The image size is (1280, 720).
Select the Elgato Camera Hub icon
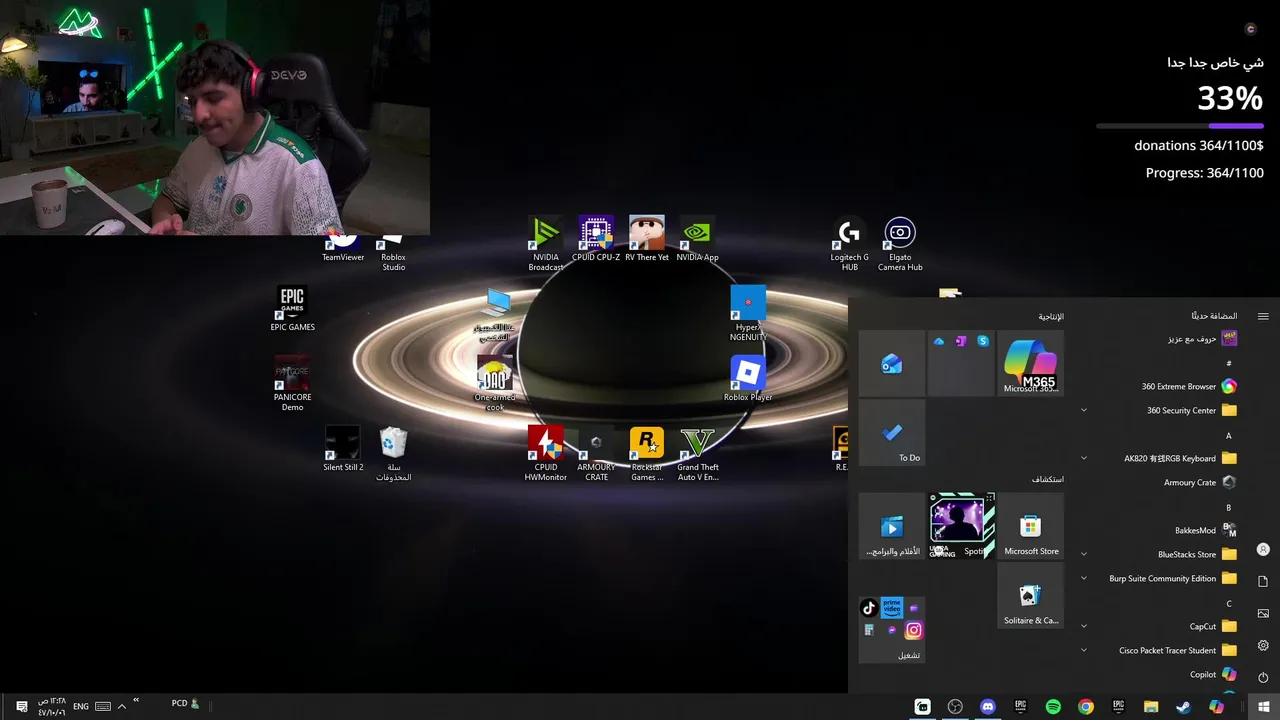click(x=900, y=243)
